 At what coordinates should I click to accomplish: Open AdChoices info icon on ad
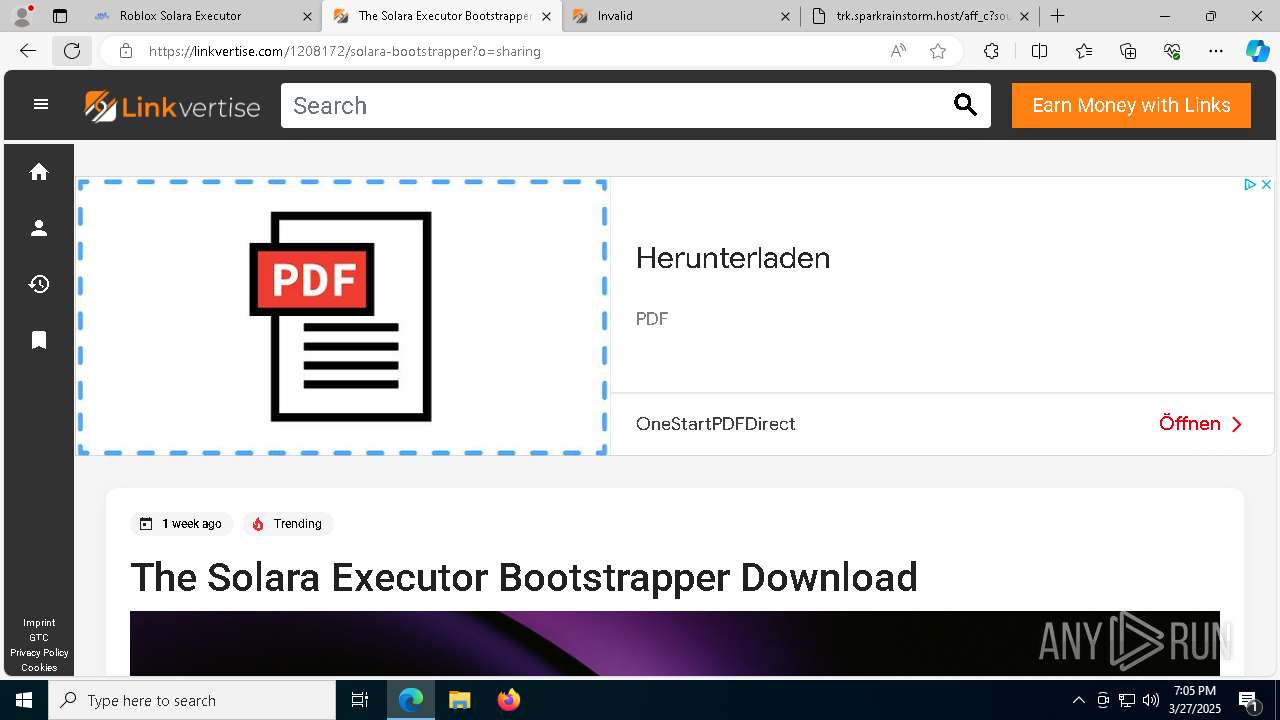pyautogui.click(x=1249, y=185)
